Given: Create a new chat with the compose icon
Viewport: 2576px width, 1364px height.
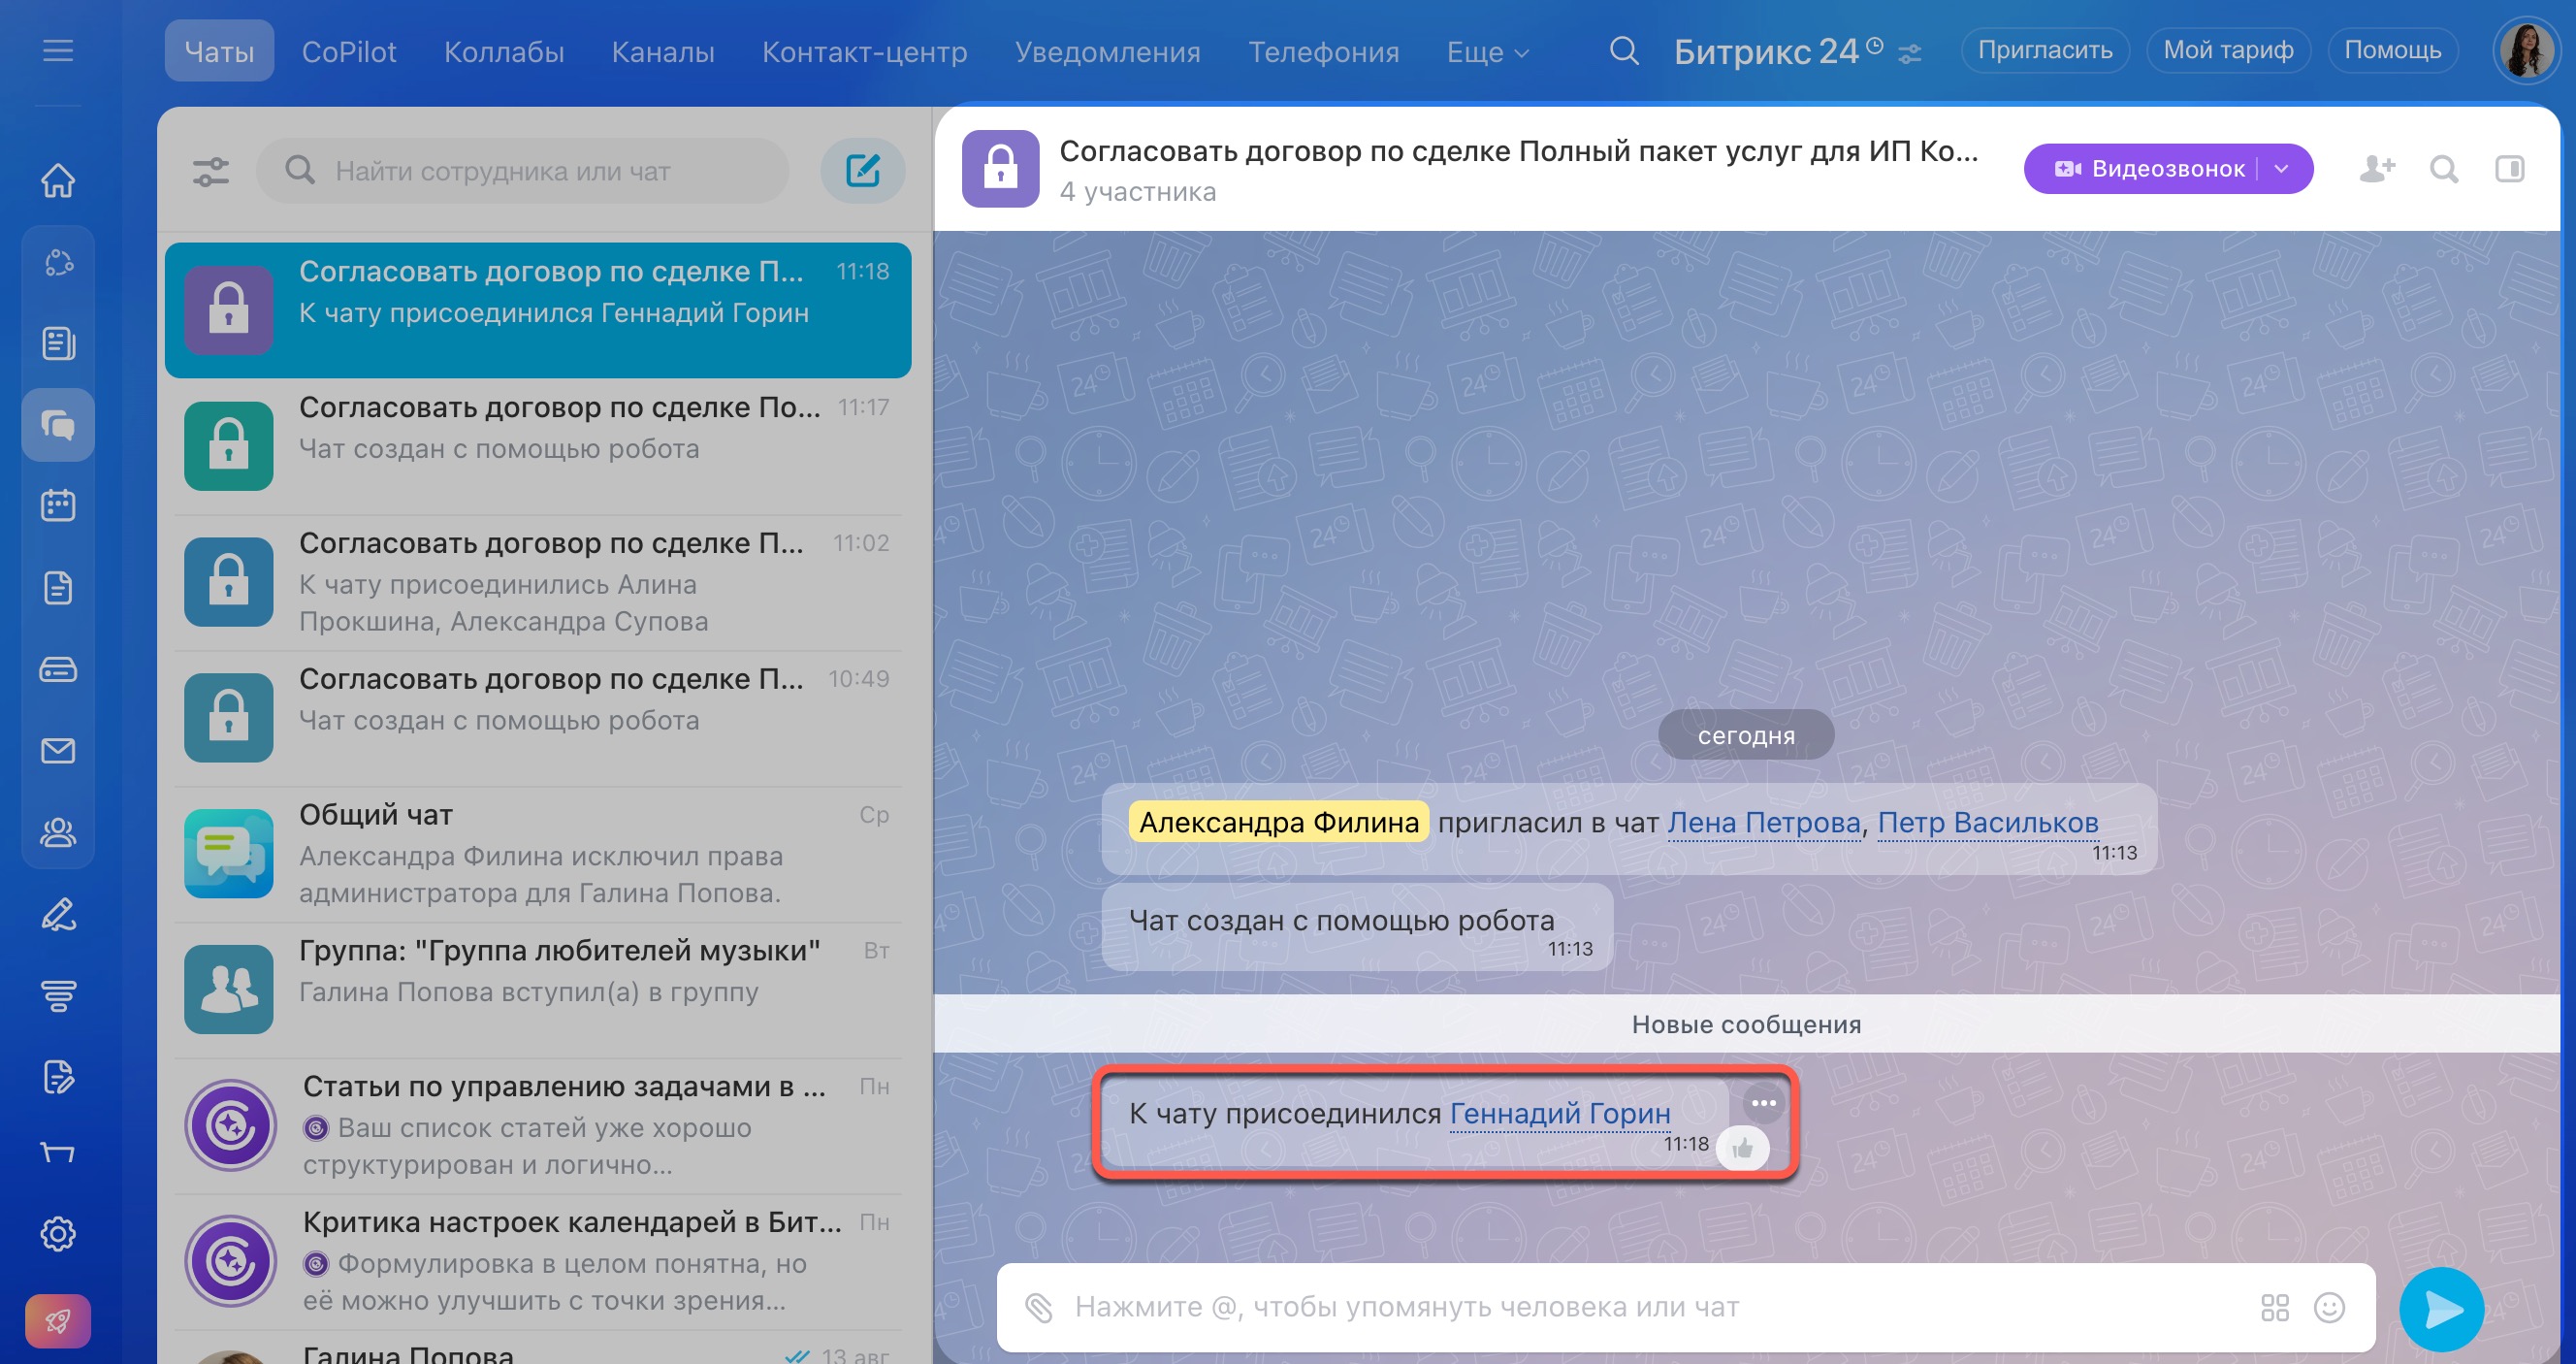Looking at the screenshot, I should pos(863,171).
